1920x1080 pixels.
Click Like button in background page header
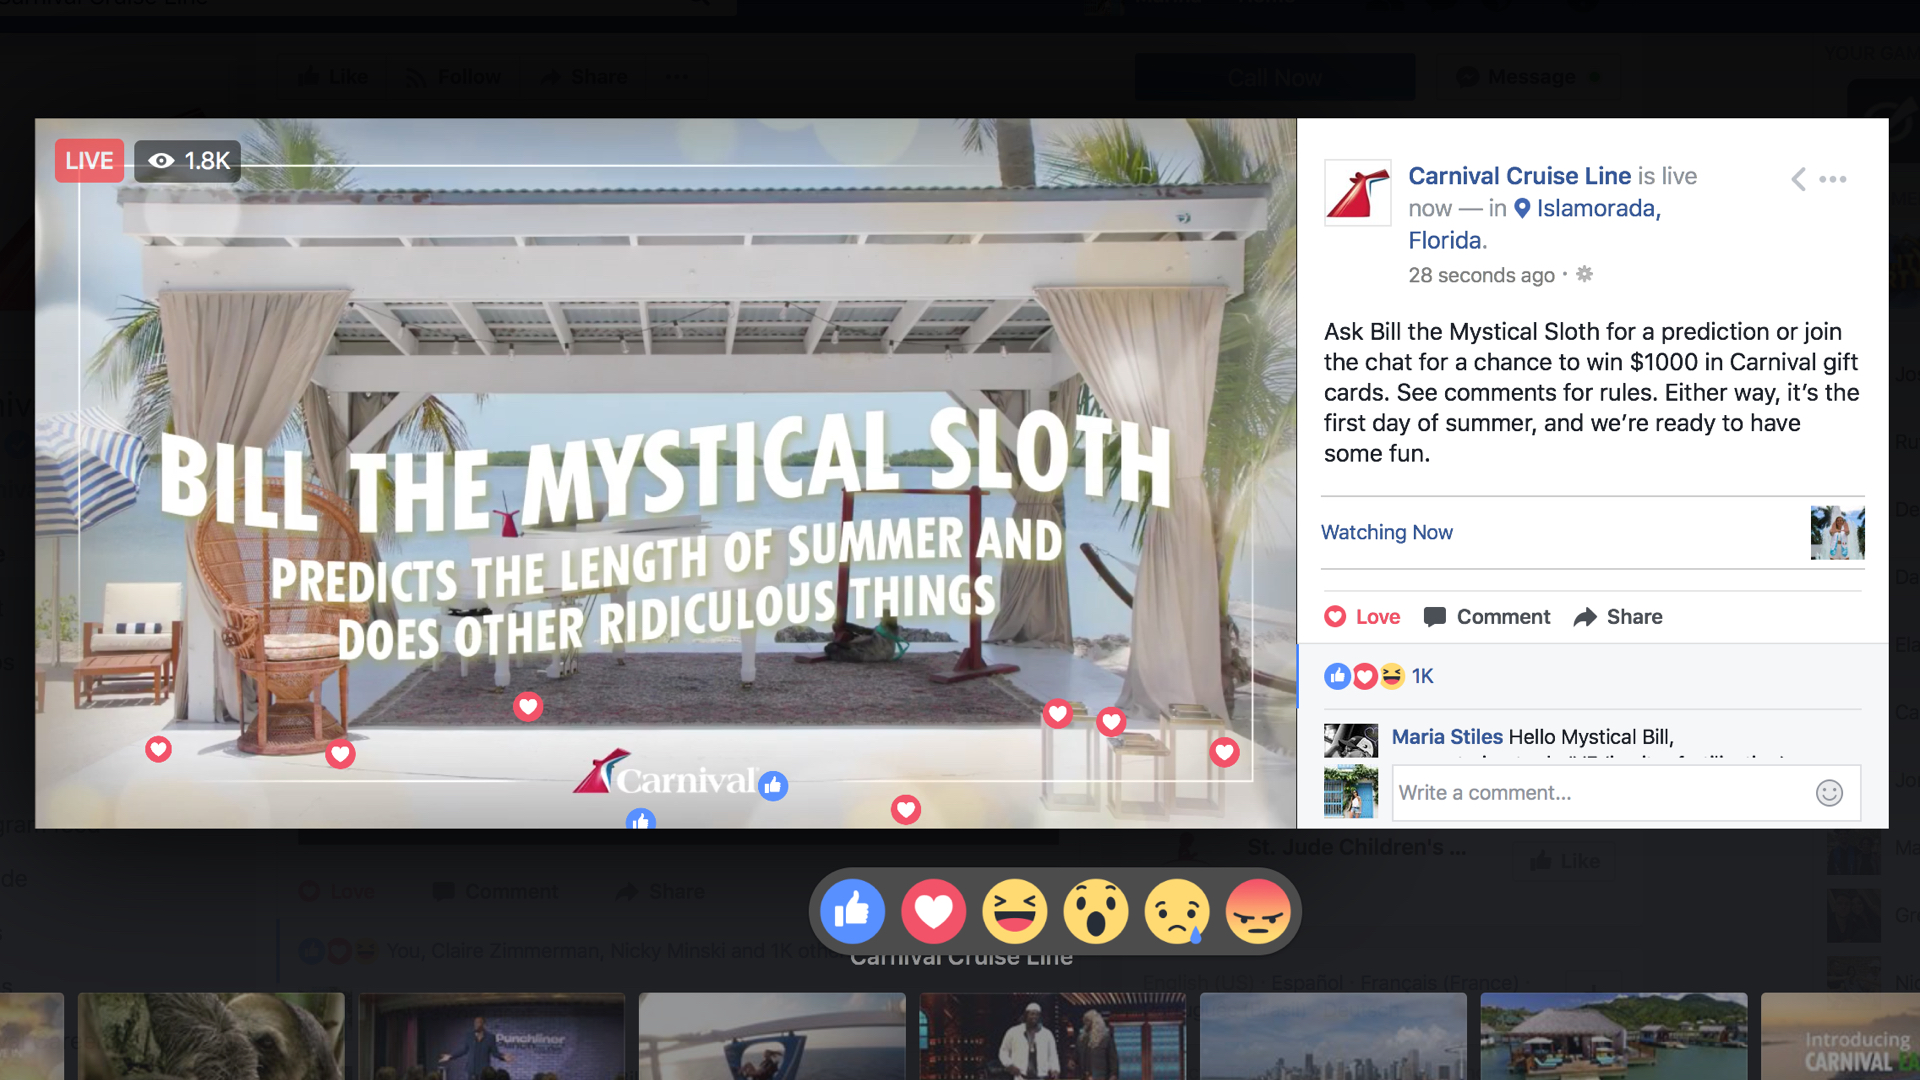tap(333, 77)
